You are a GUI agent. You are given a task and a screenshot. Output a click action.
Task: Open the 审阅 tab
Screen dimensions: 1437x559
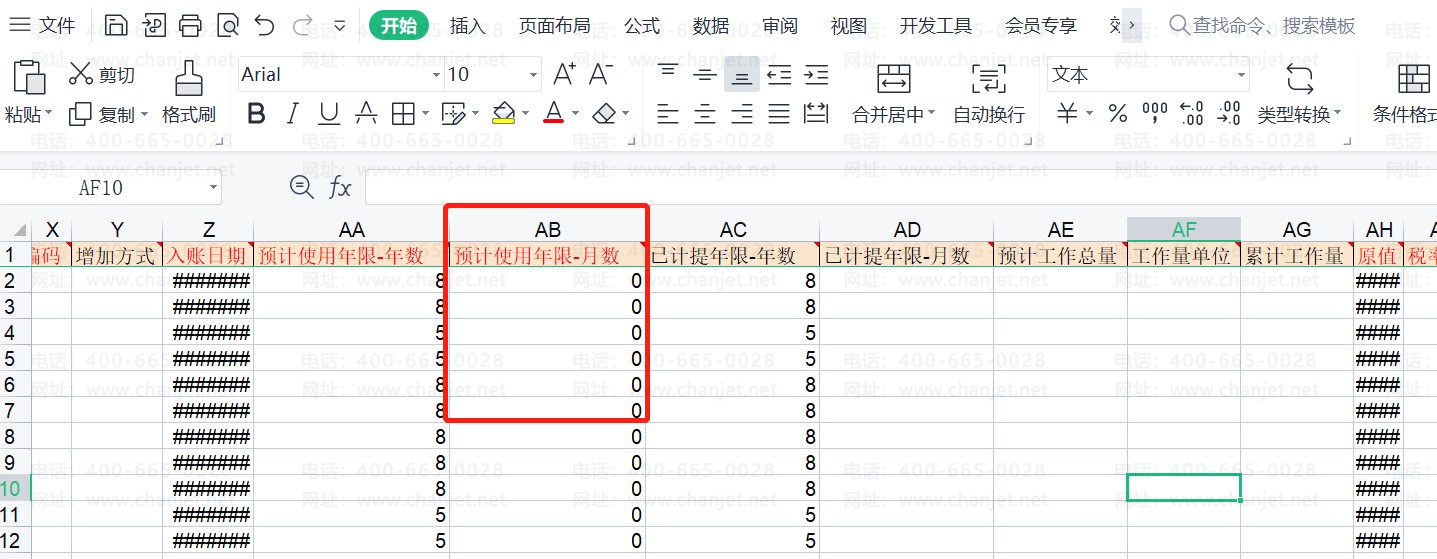[x=780, y=26]
